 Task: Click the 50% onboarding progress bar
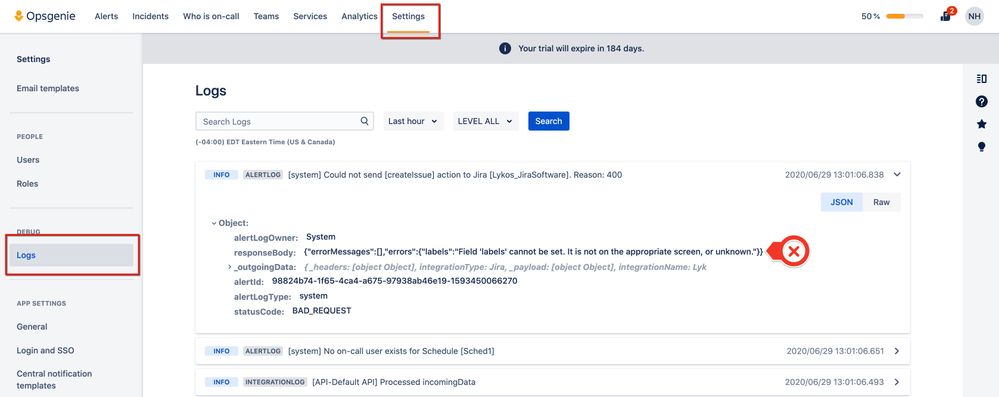(x=904, y=17)
